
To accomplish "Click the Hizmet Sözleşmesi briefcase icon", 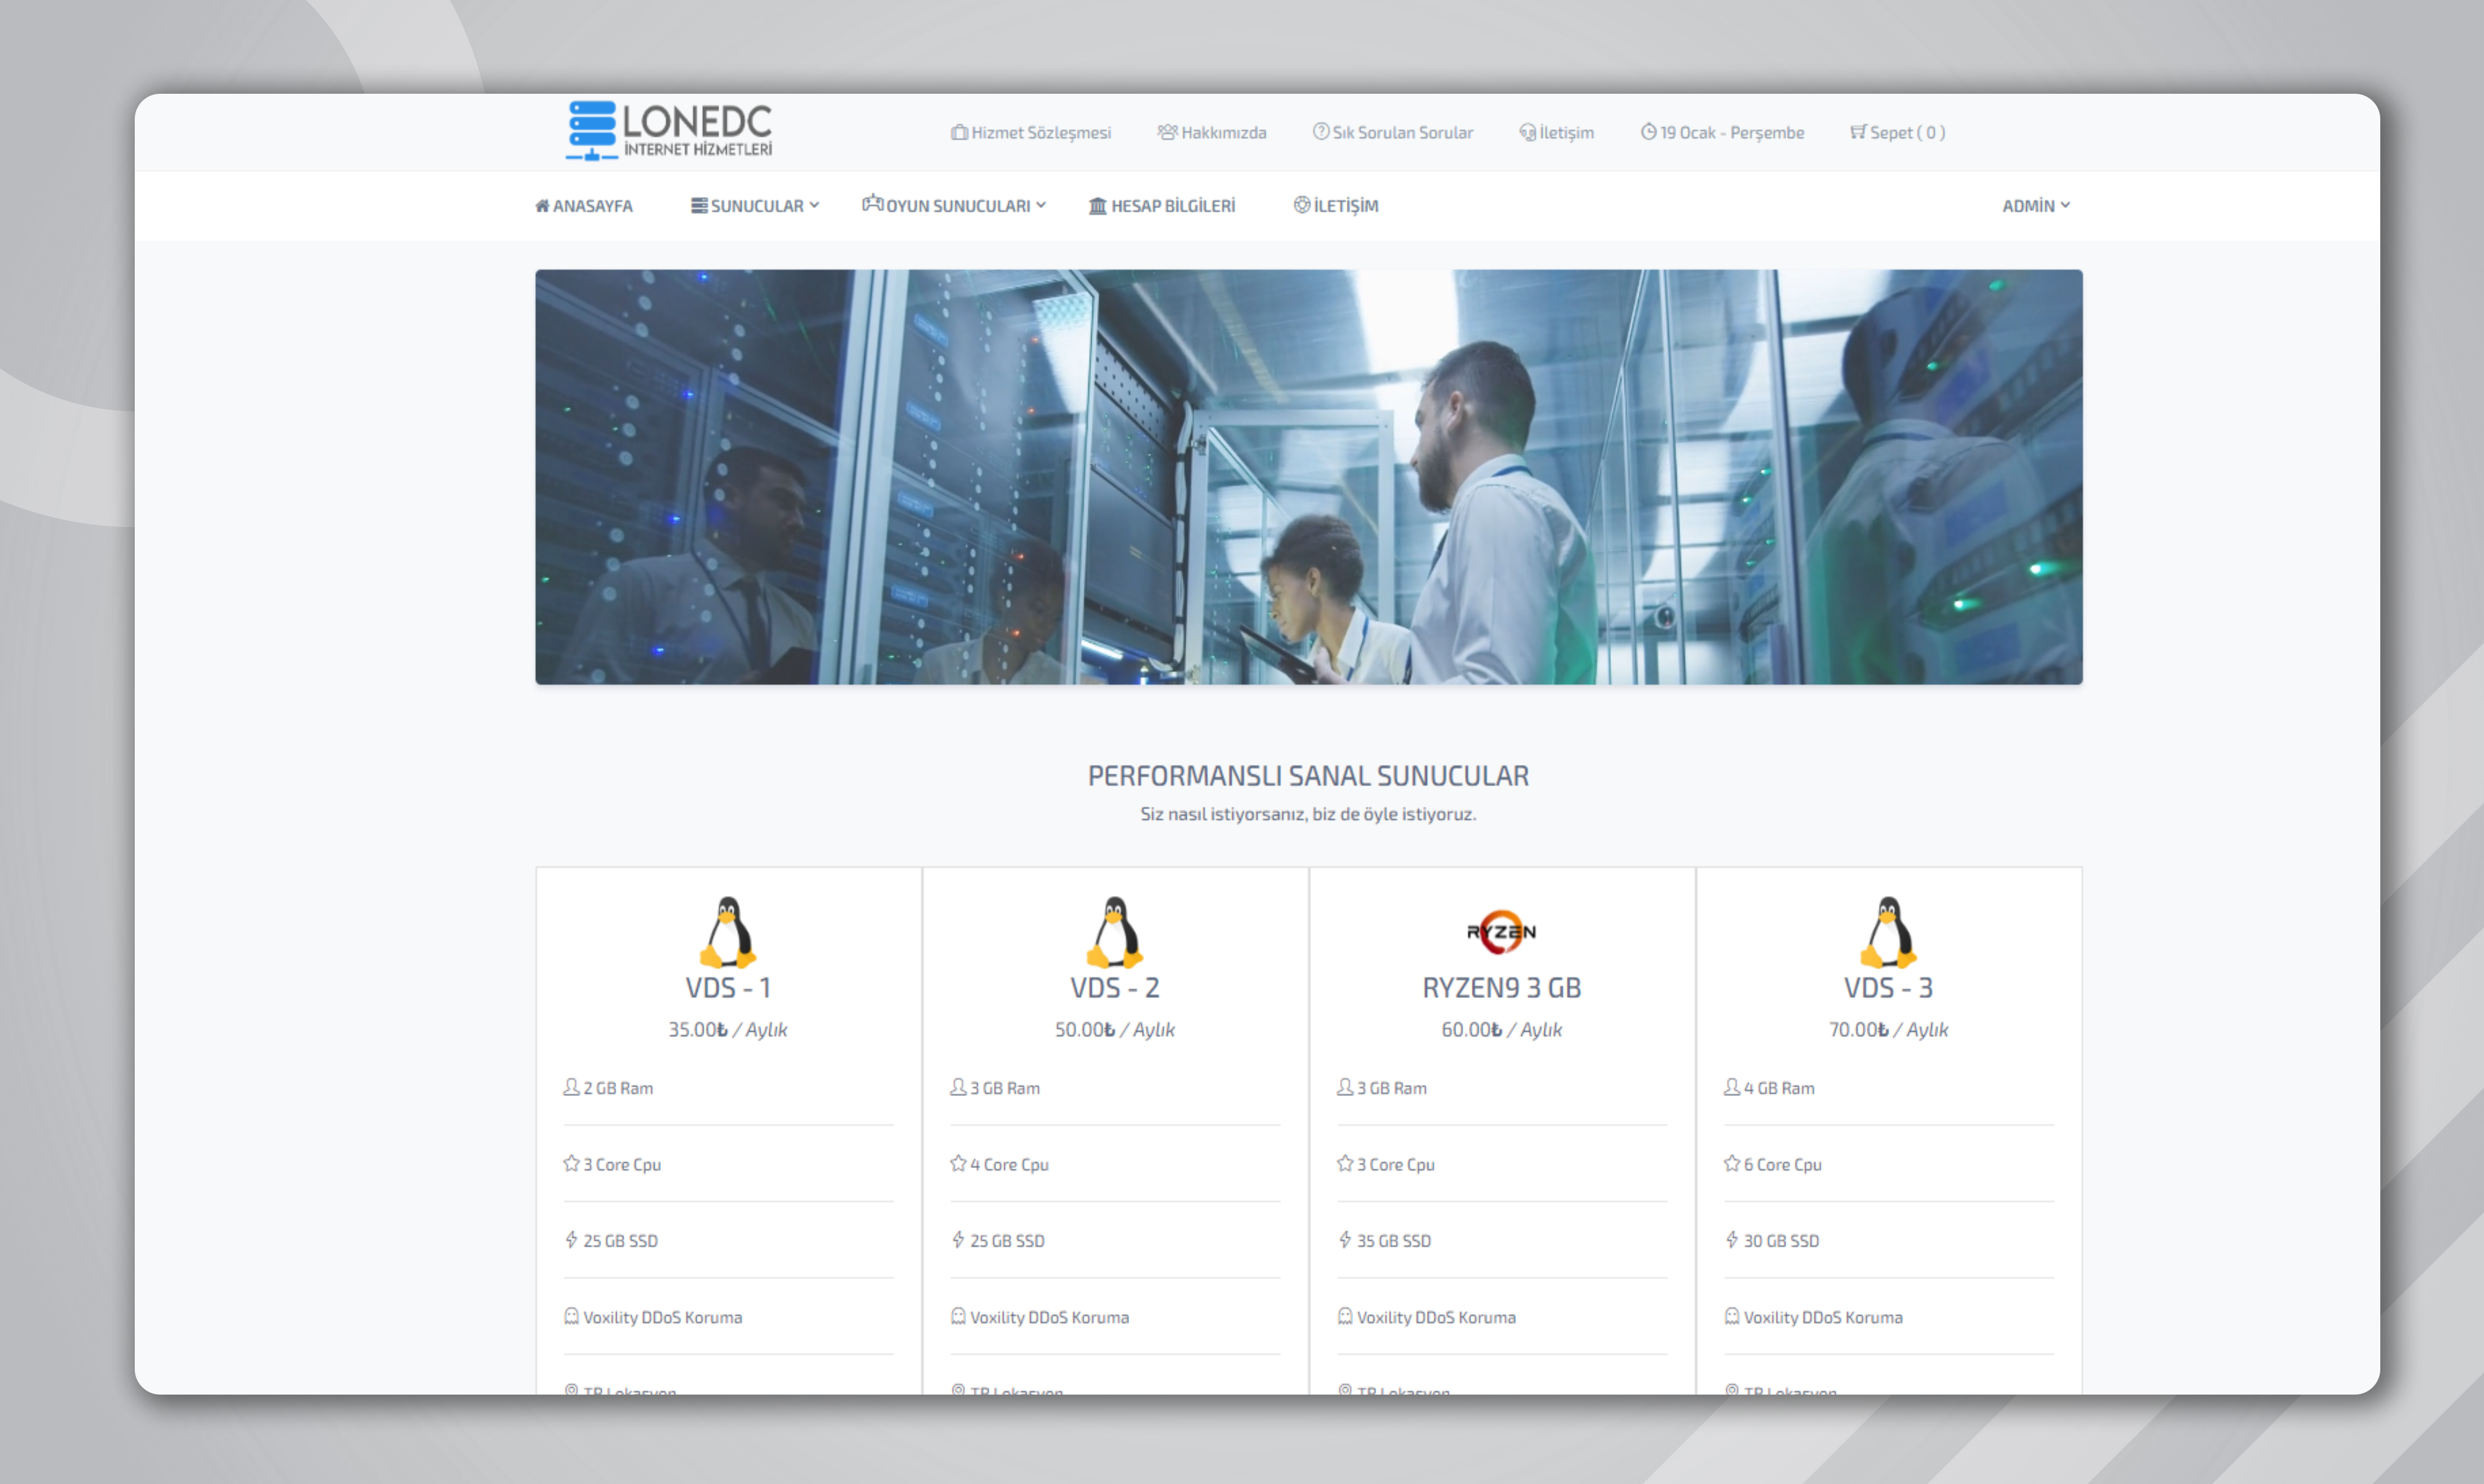I will point(959,132).
